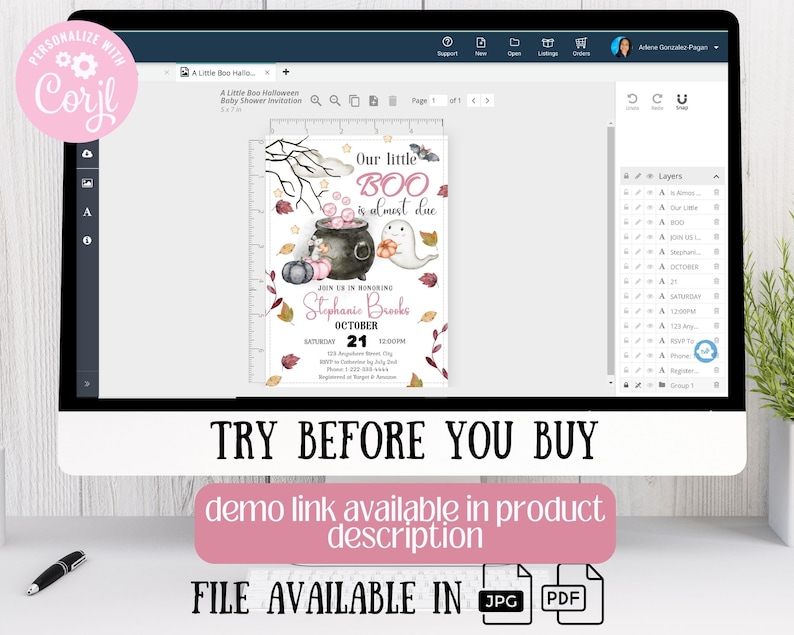Toggle lock for all layers in header

pos(626,176)
